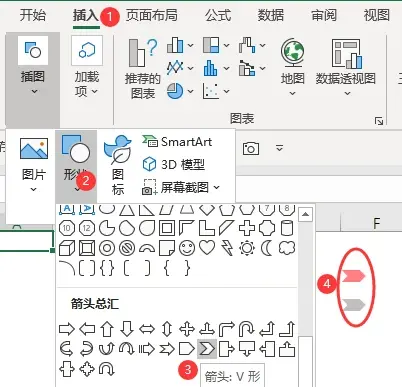The width and height of the screenshot is (402, 387).
Task: Click 推荐的图表 recommended charts
Action: coord(143,68)
